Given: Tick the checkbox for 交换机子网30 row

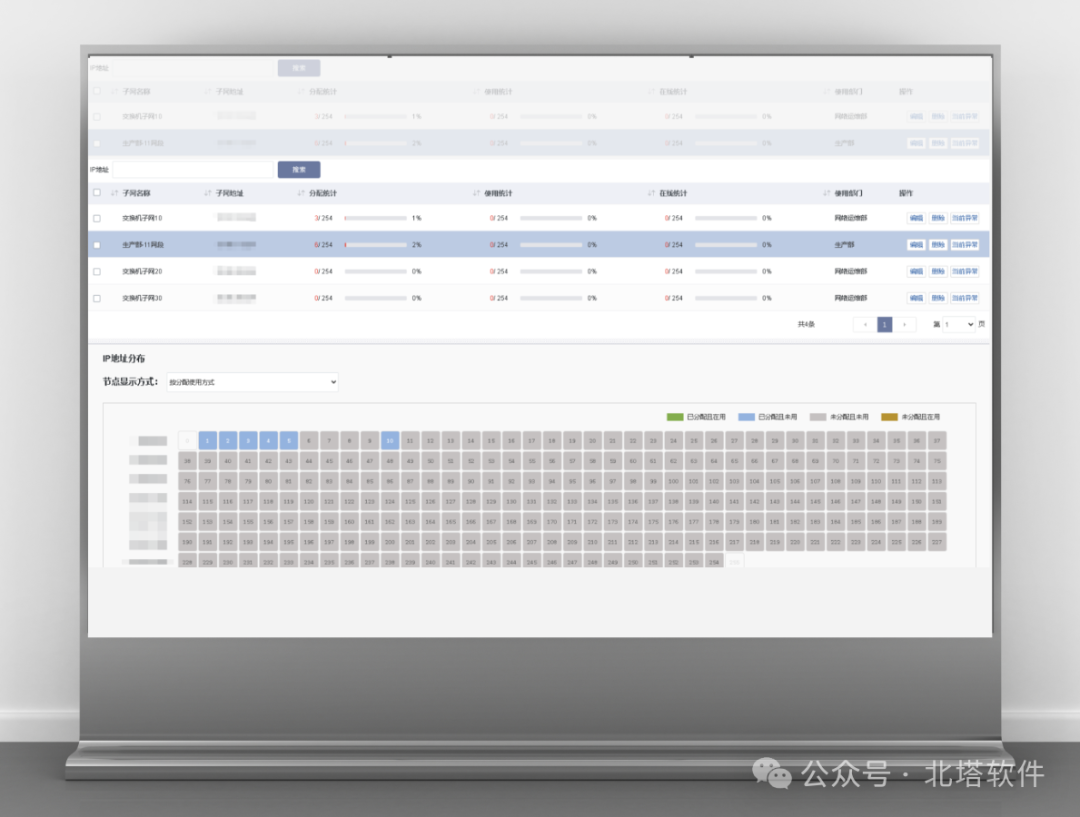Looking at the screenshot, I should coord(96,299).
